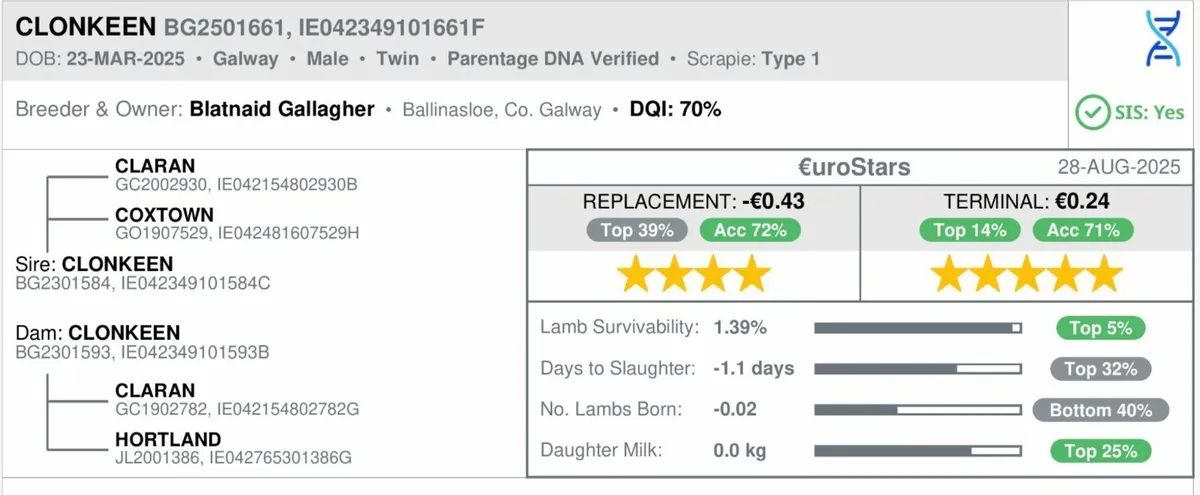Click the No. Lambs Born Bottom 40% badge

coord(1101,410)
